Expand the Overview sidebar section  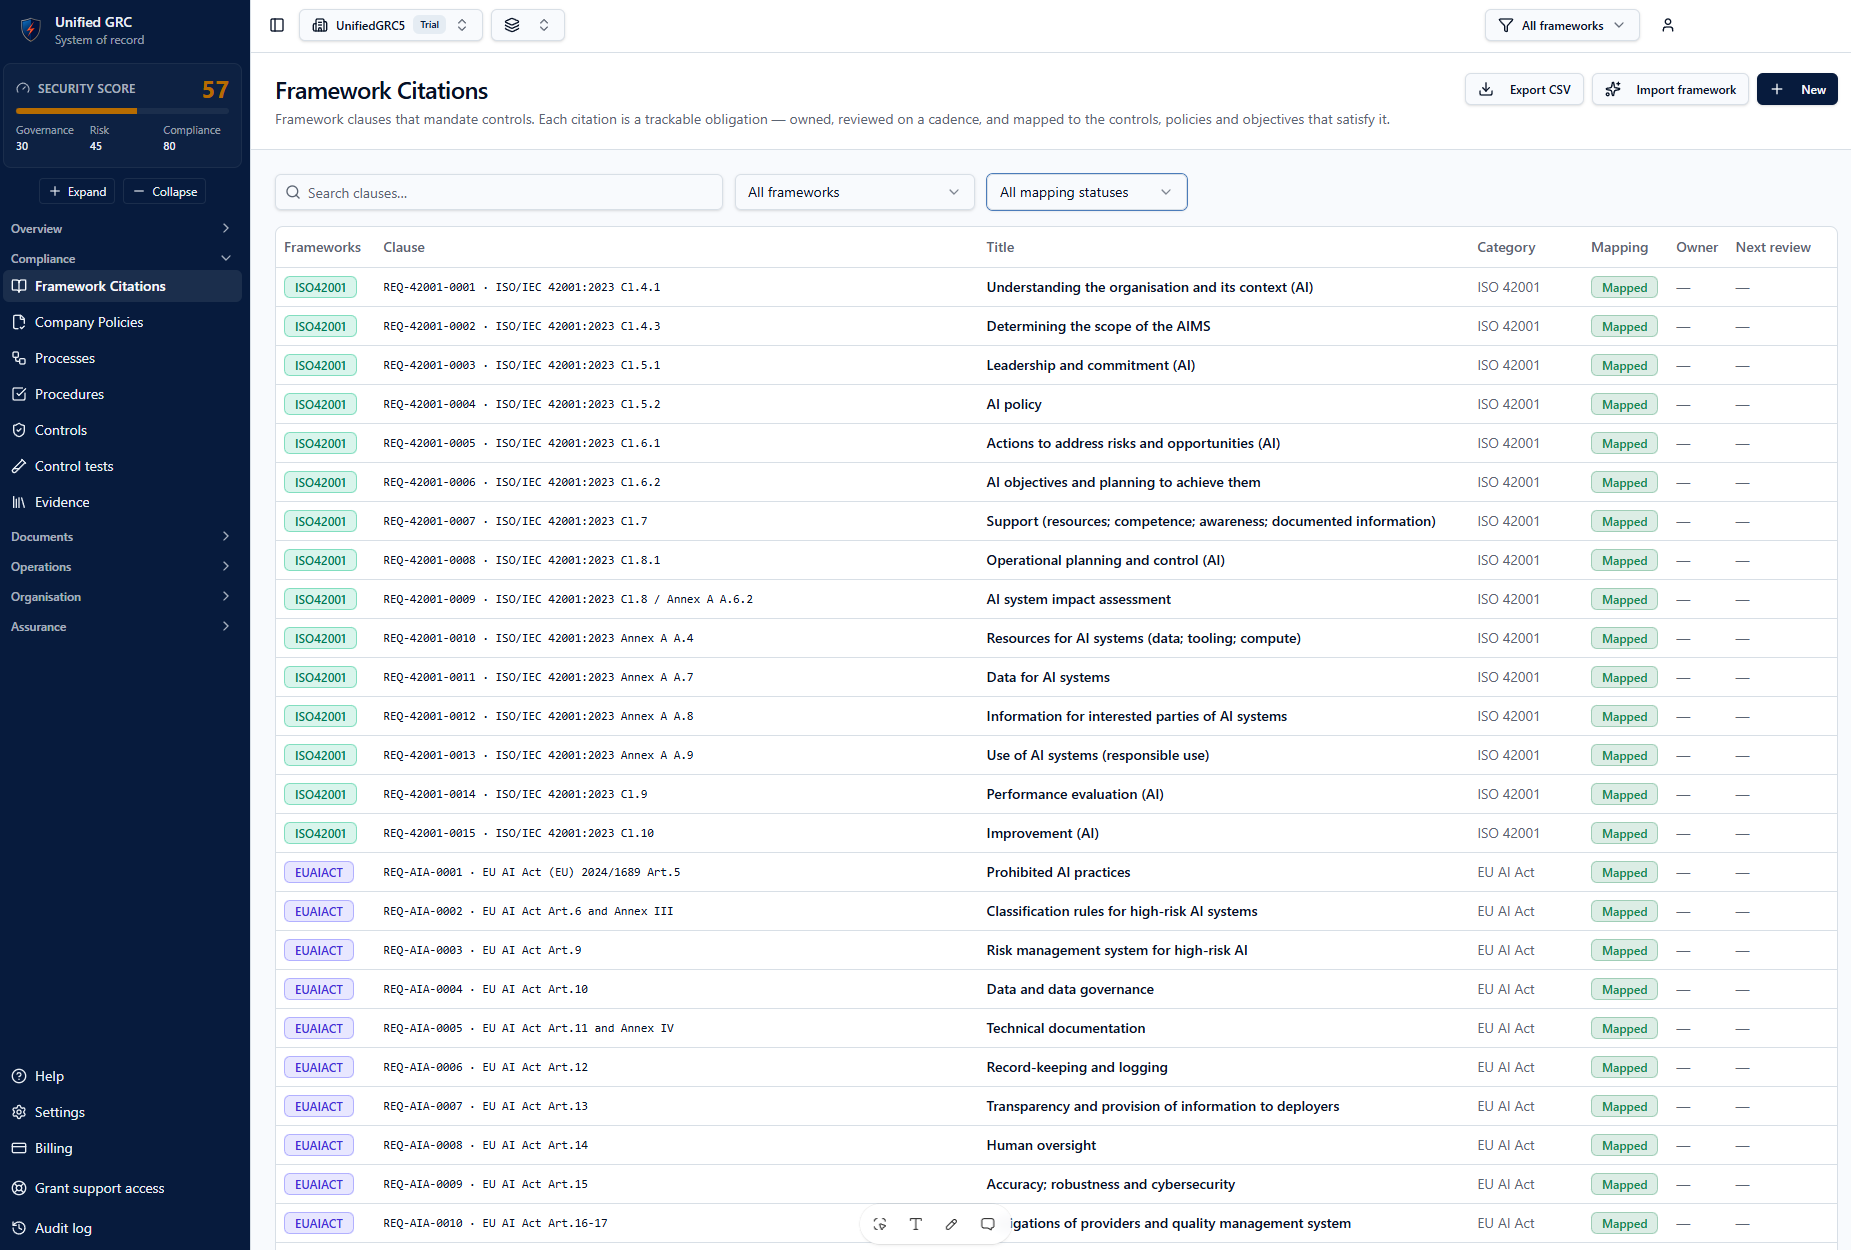(121, 228)
